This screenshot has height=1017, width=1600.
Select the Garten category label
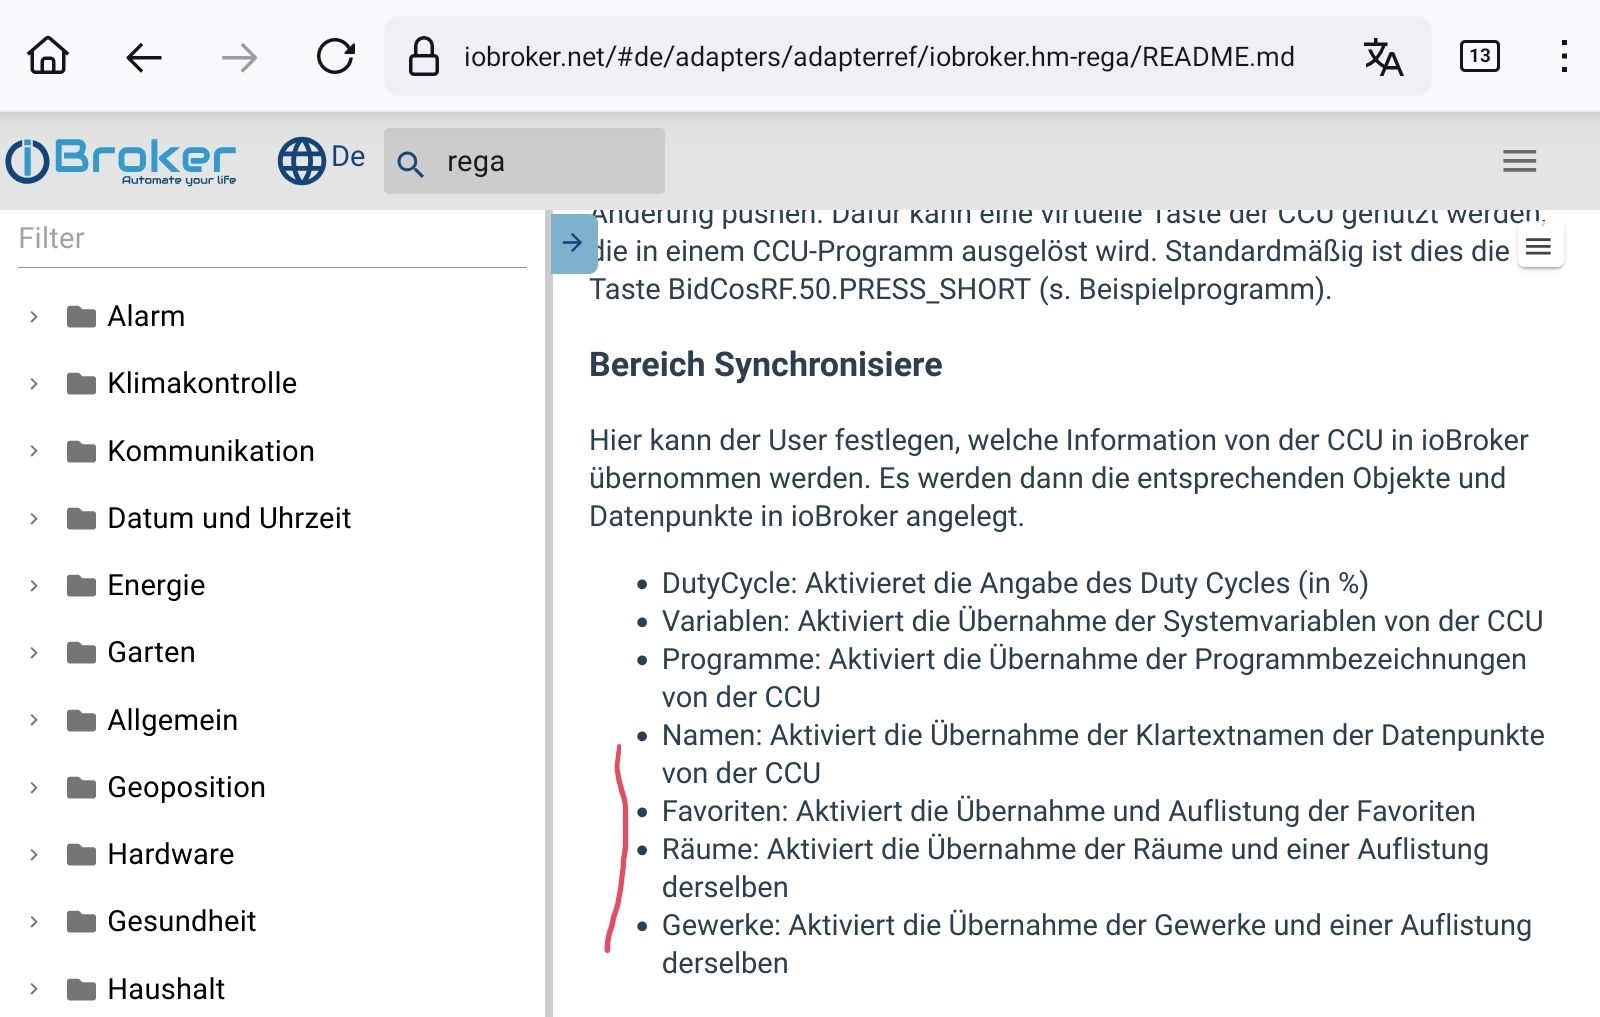(x=151, y=652)
